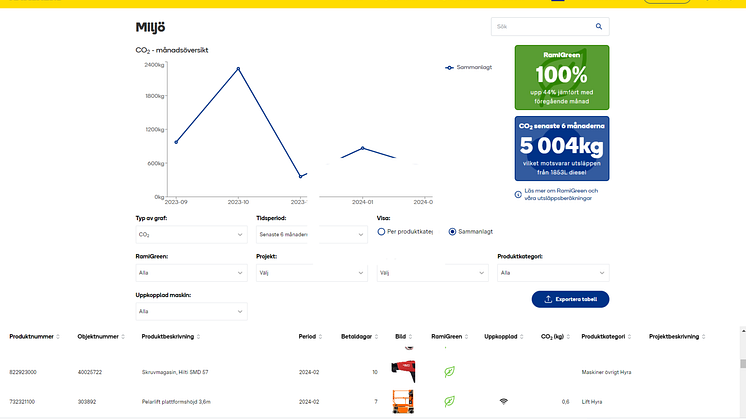The width and height of the screenshot is (746, 419).
Task: Click table vertical scrollbar thumb
Action: point(743,364)
